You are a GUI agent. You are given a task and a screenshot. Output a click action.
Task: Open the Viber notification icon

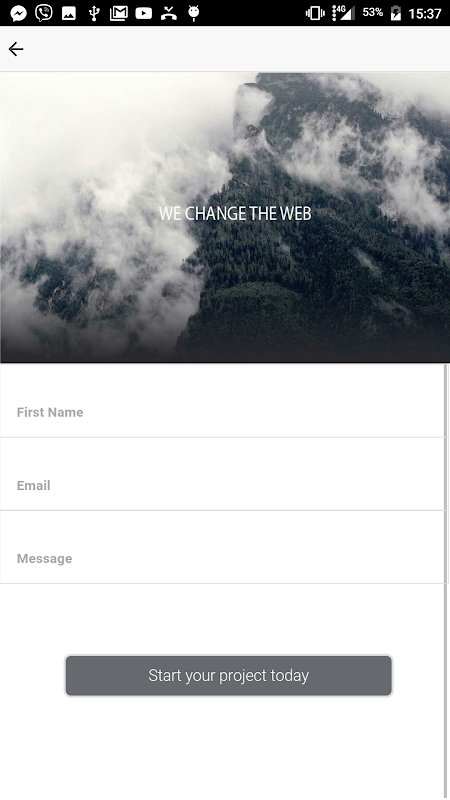[x=44, y=13]
